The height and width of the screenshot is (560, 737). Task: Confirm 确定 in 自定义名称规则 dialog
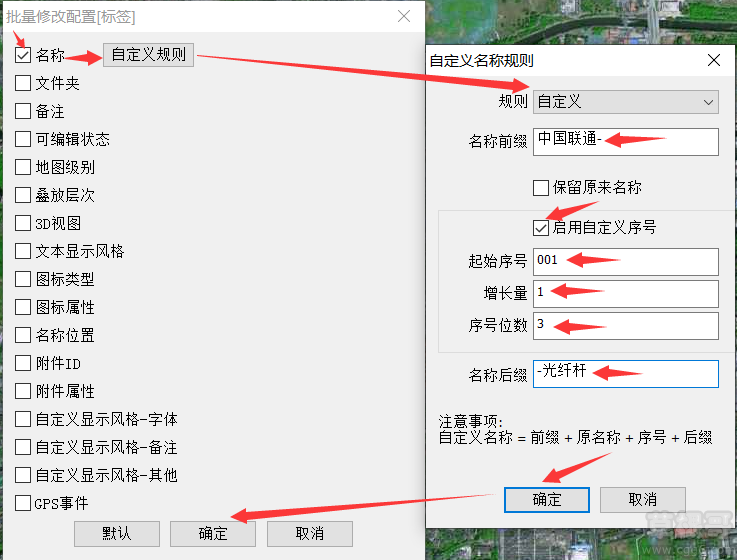pos(547,499)
